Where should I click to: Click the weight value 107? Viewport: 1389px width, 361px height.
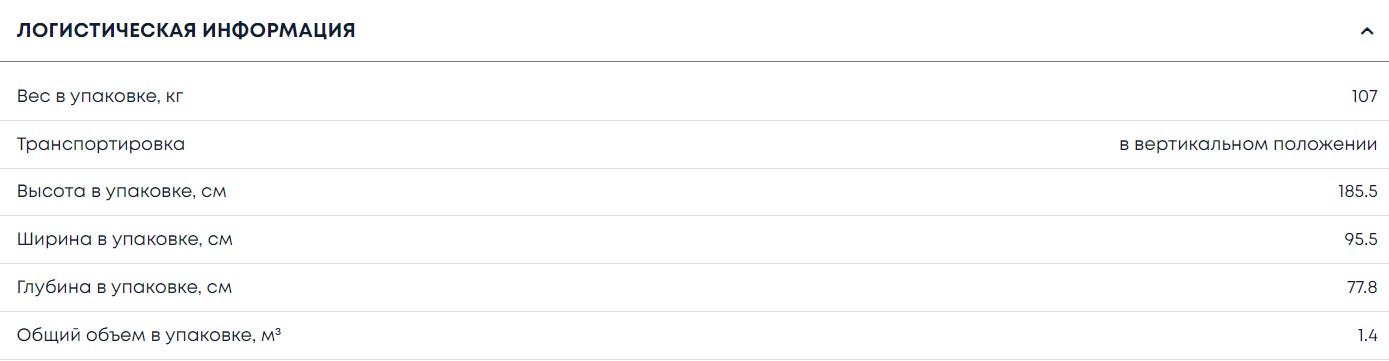(x=1364, y=97)
